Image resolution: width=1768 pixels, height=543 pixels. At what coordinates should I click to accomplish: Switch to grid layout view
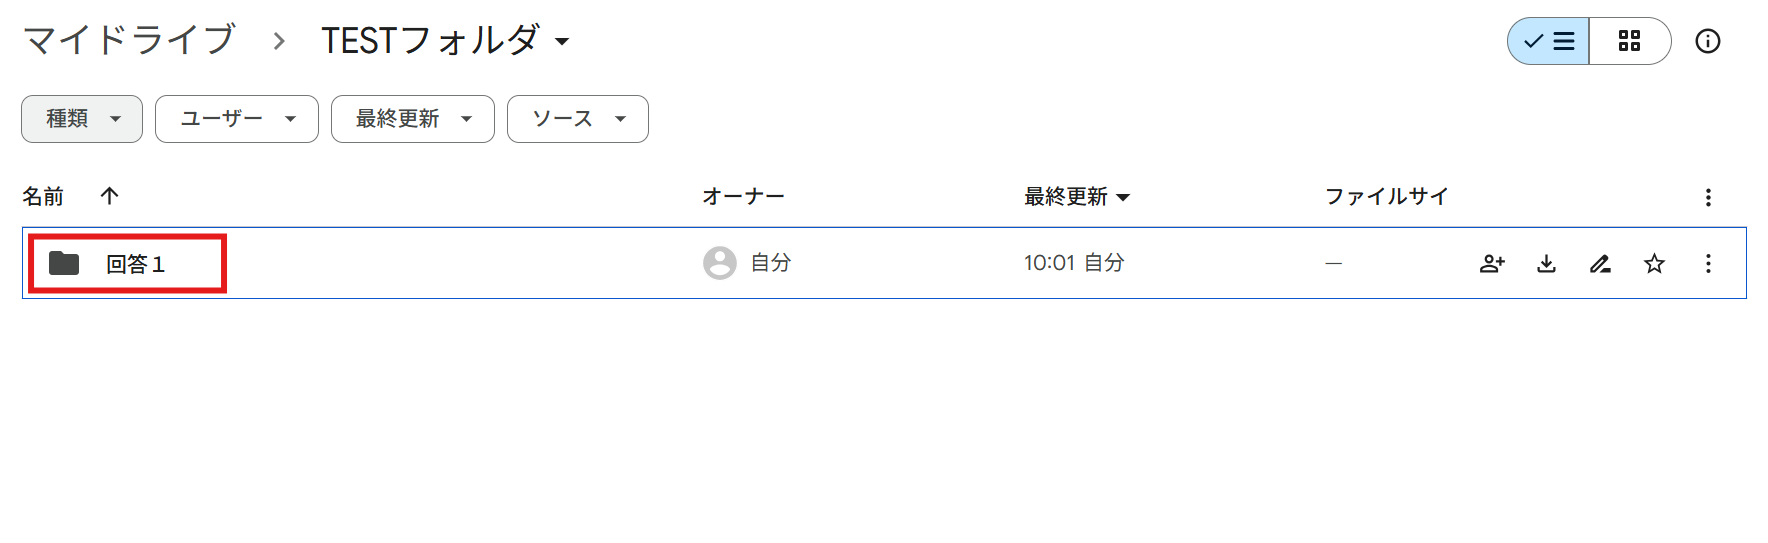pyautogui.click(x=1629, y=41)
